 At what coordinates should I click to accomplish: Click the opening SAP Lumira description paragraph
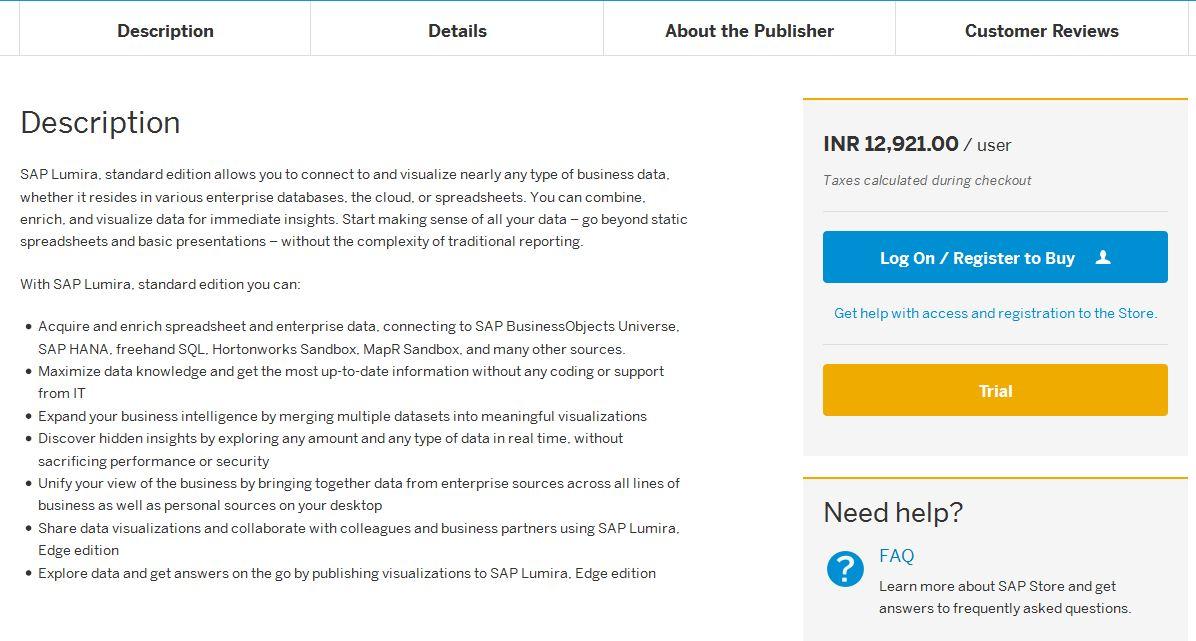point(353,208)
